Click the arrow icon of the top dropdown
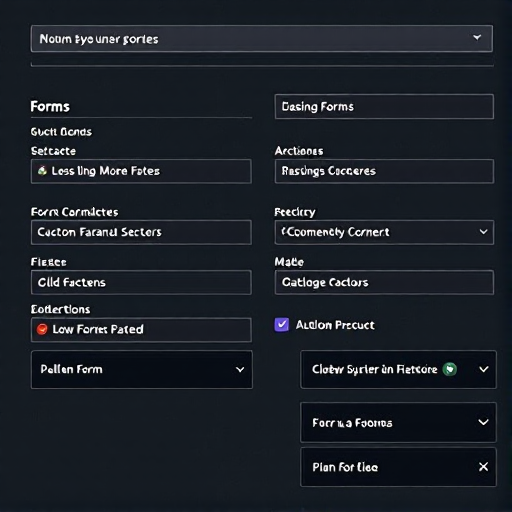 coord(477,38)
